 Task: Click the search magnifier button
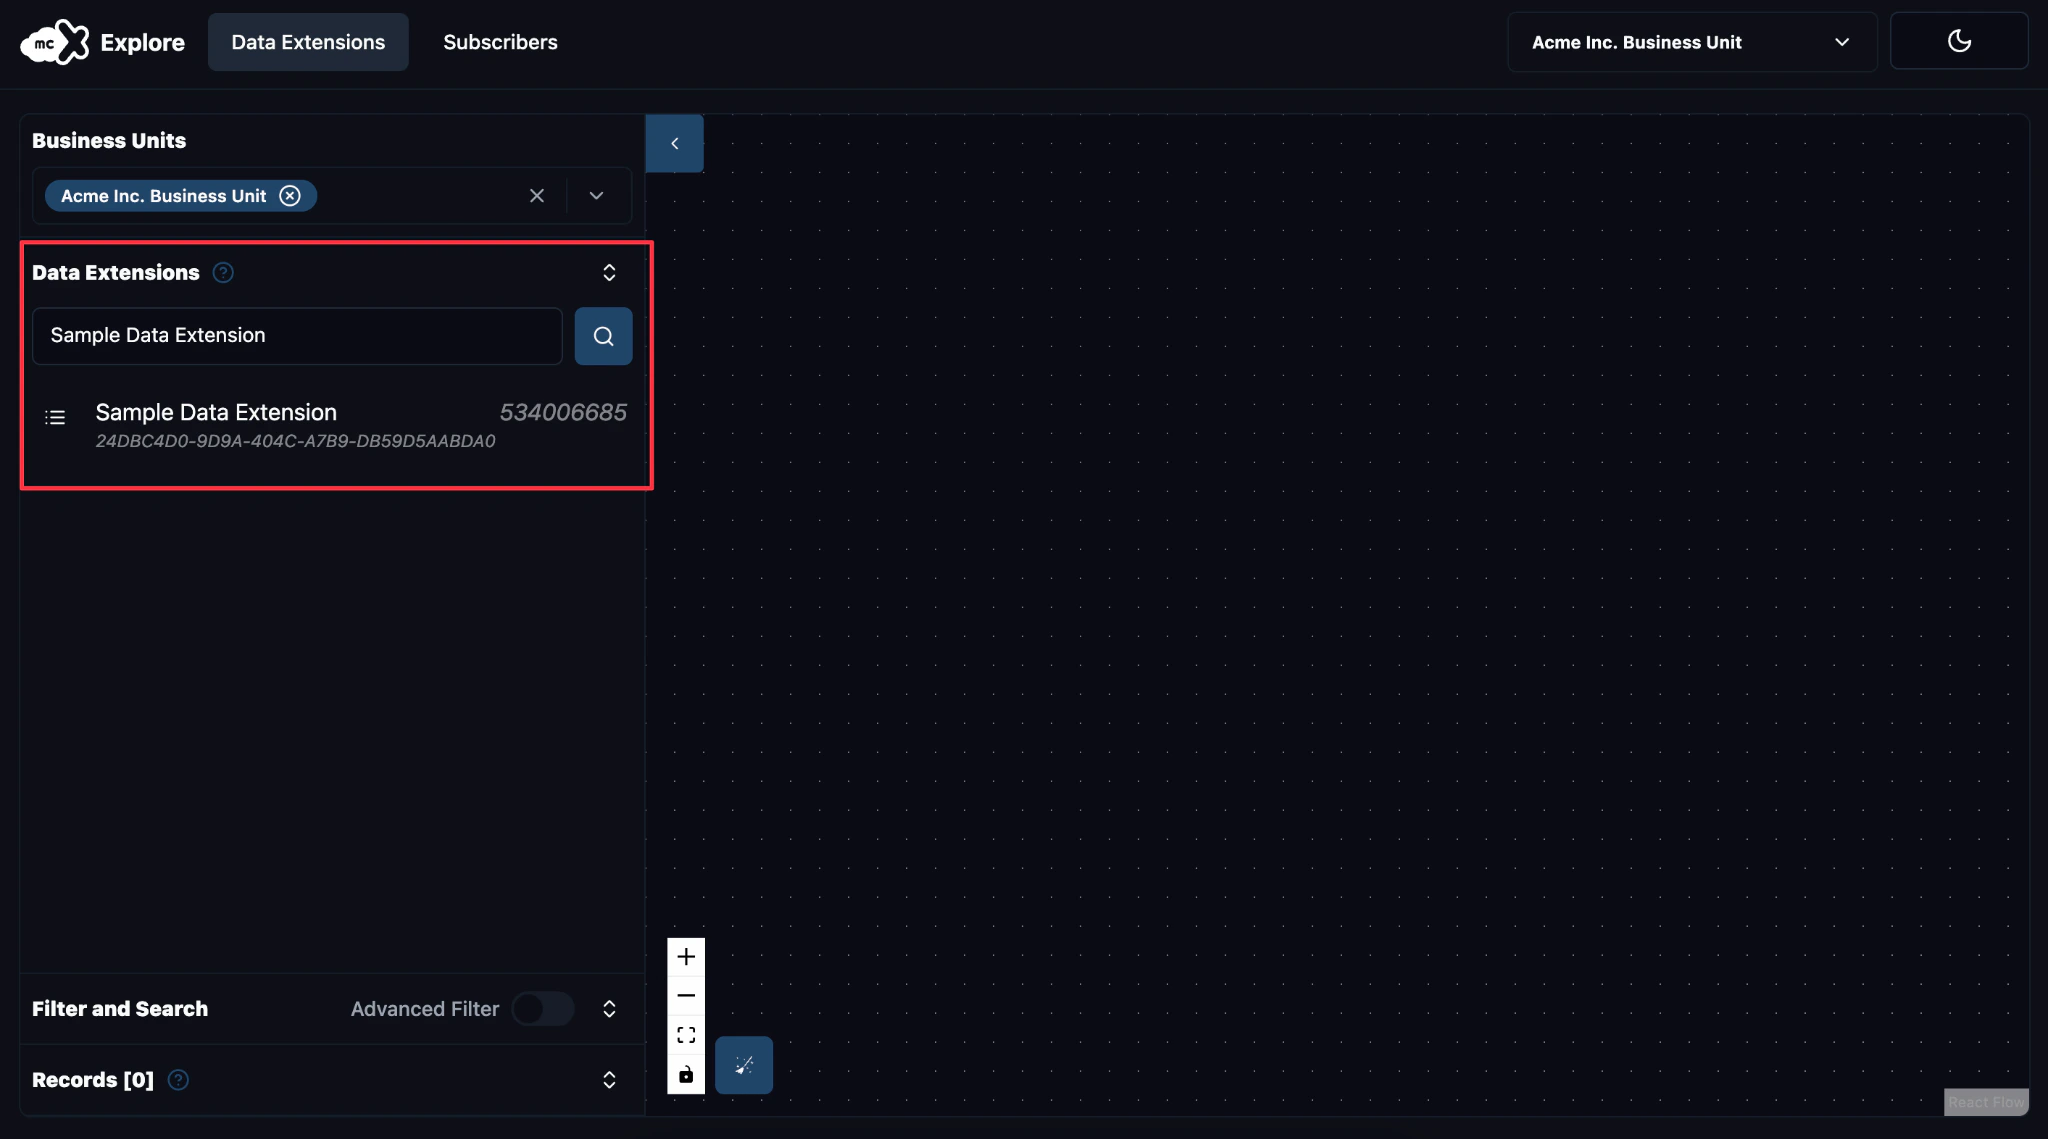point(603,336)
